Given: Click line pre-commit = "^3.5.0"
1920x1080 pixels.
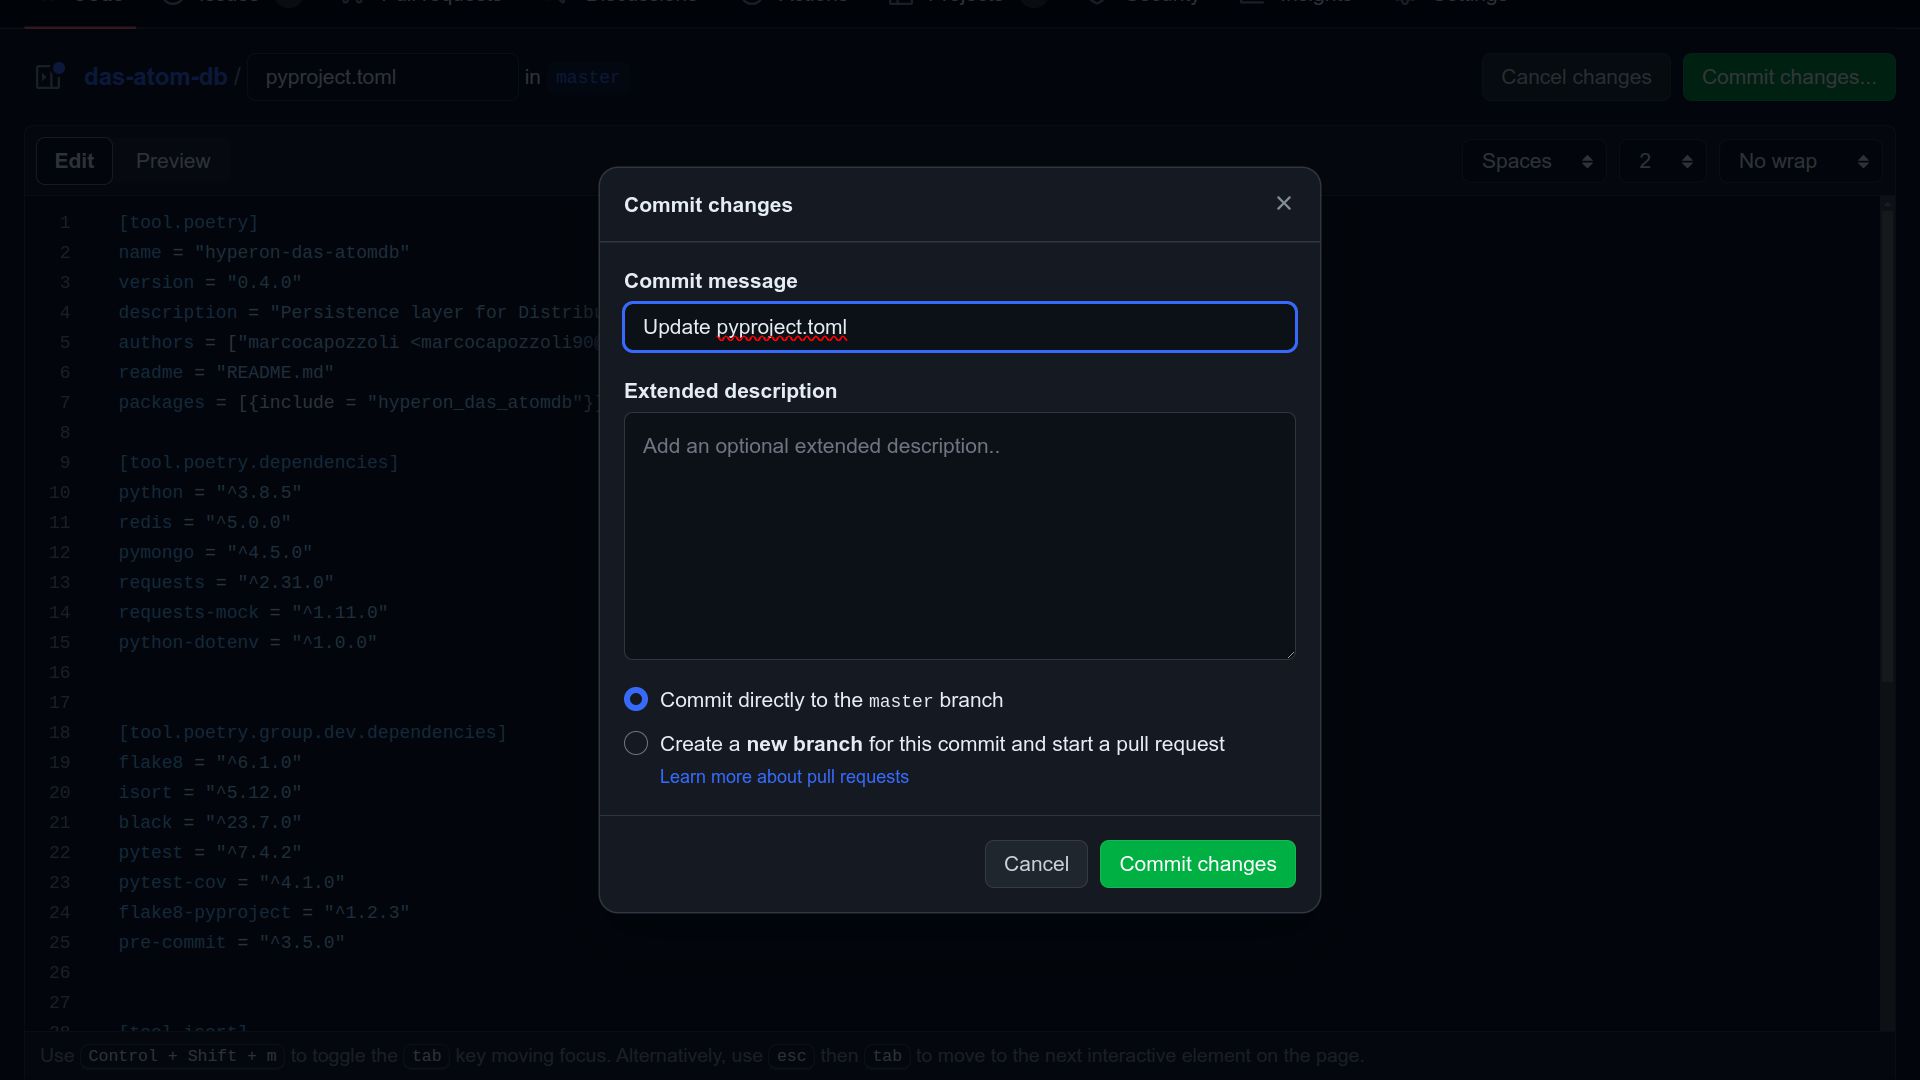Looking at the screenshot, I should (x=231, y=943).
